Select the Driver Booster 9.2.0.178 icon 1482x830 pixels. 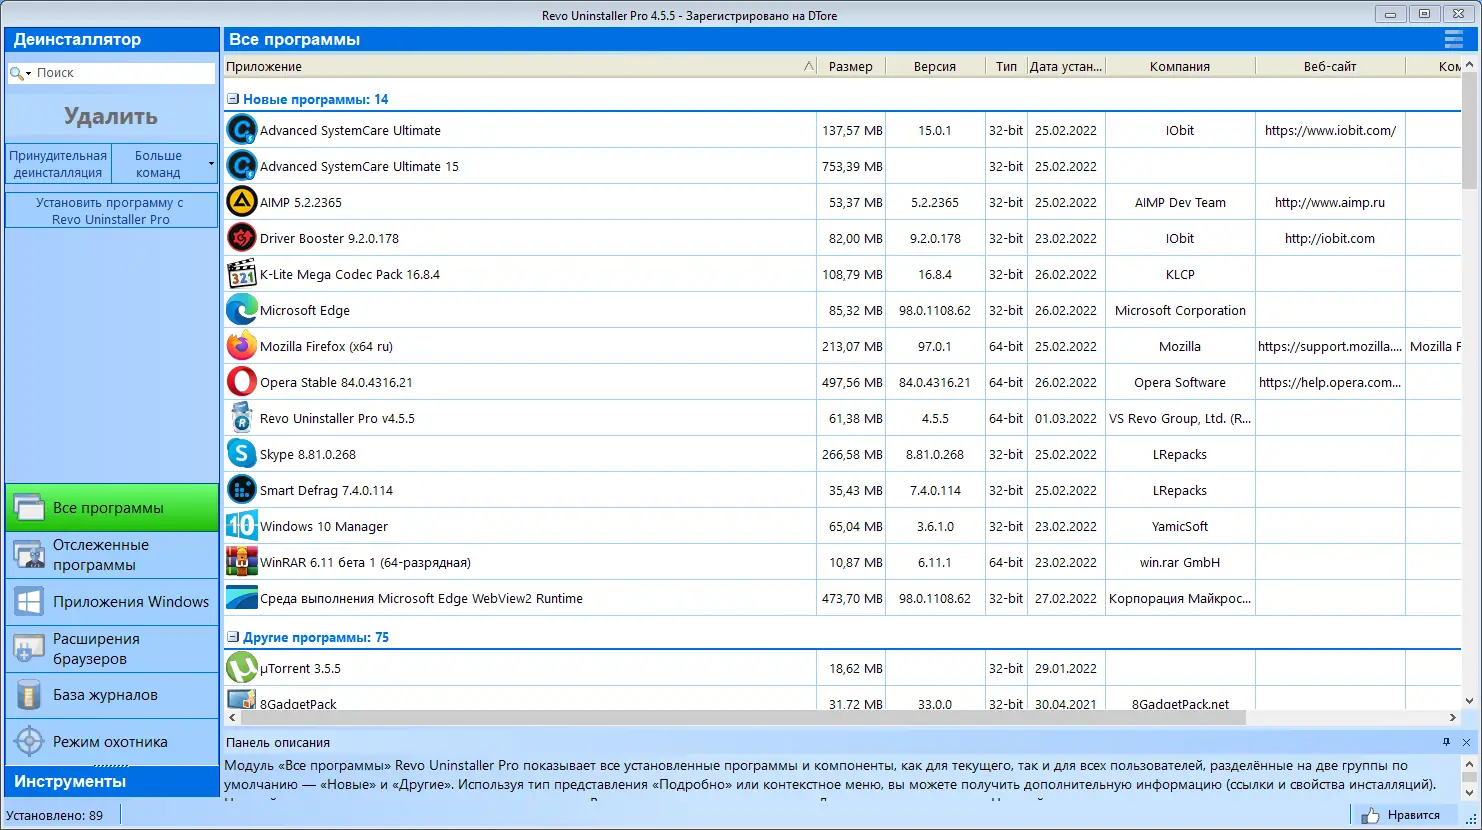[x=241, y=238]
